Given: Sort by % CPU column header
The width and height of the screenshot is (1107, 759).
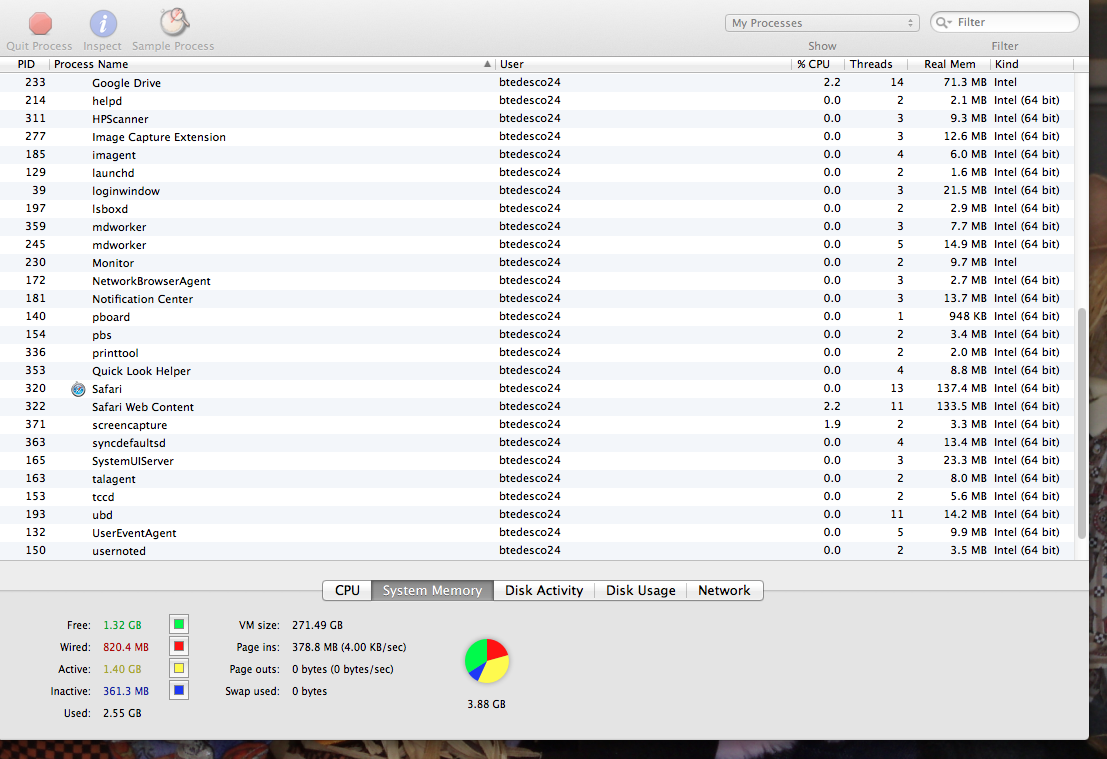Looking at the screenshot, I should coord(818,64).
